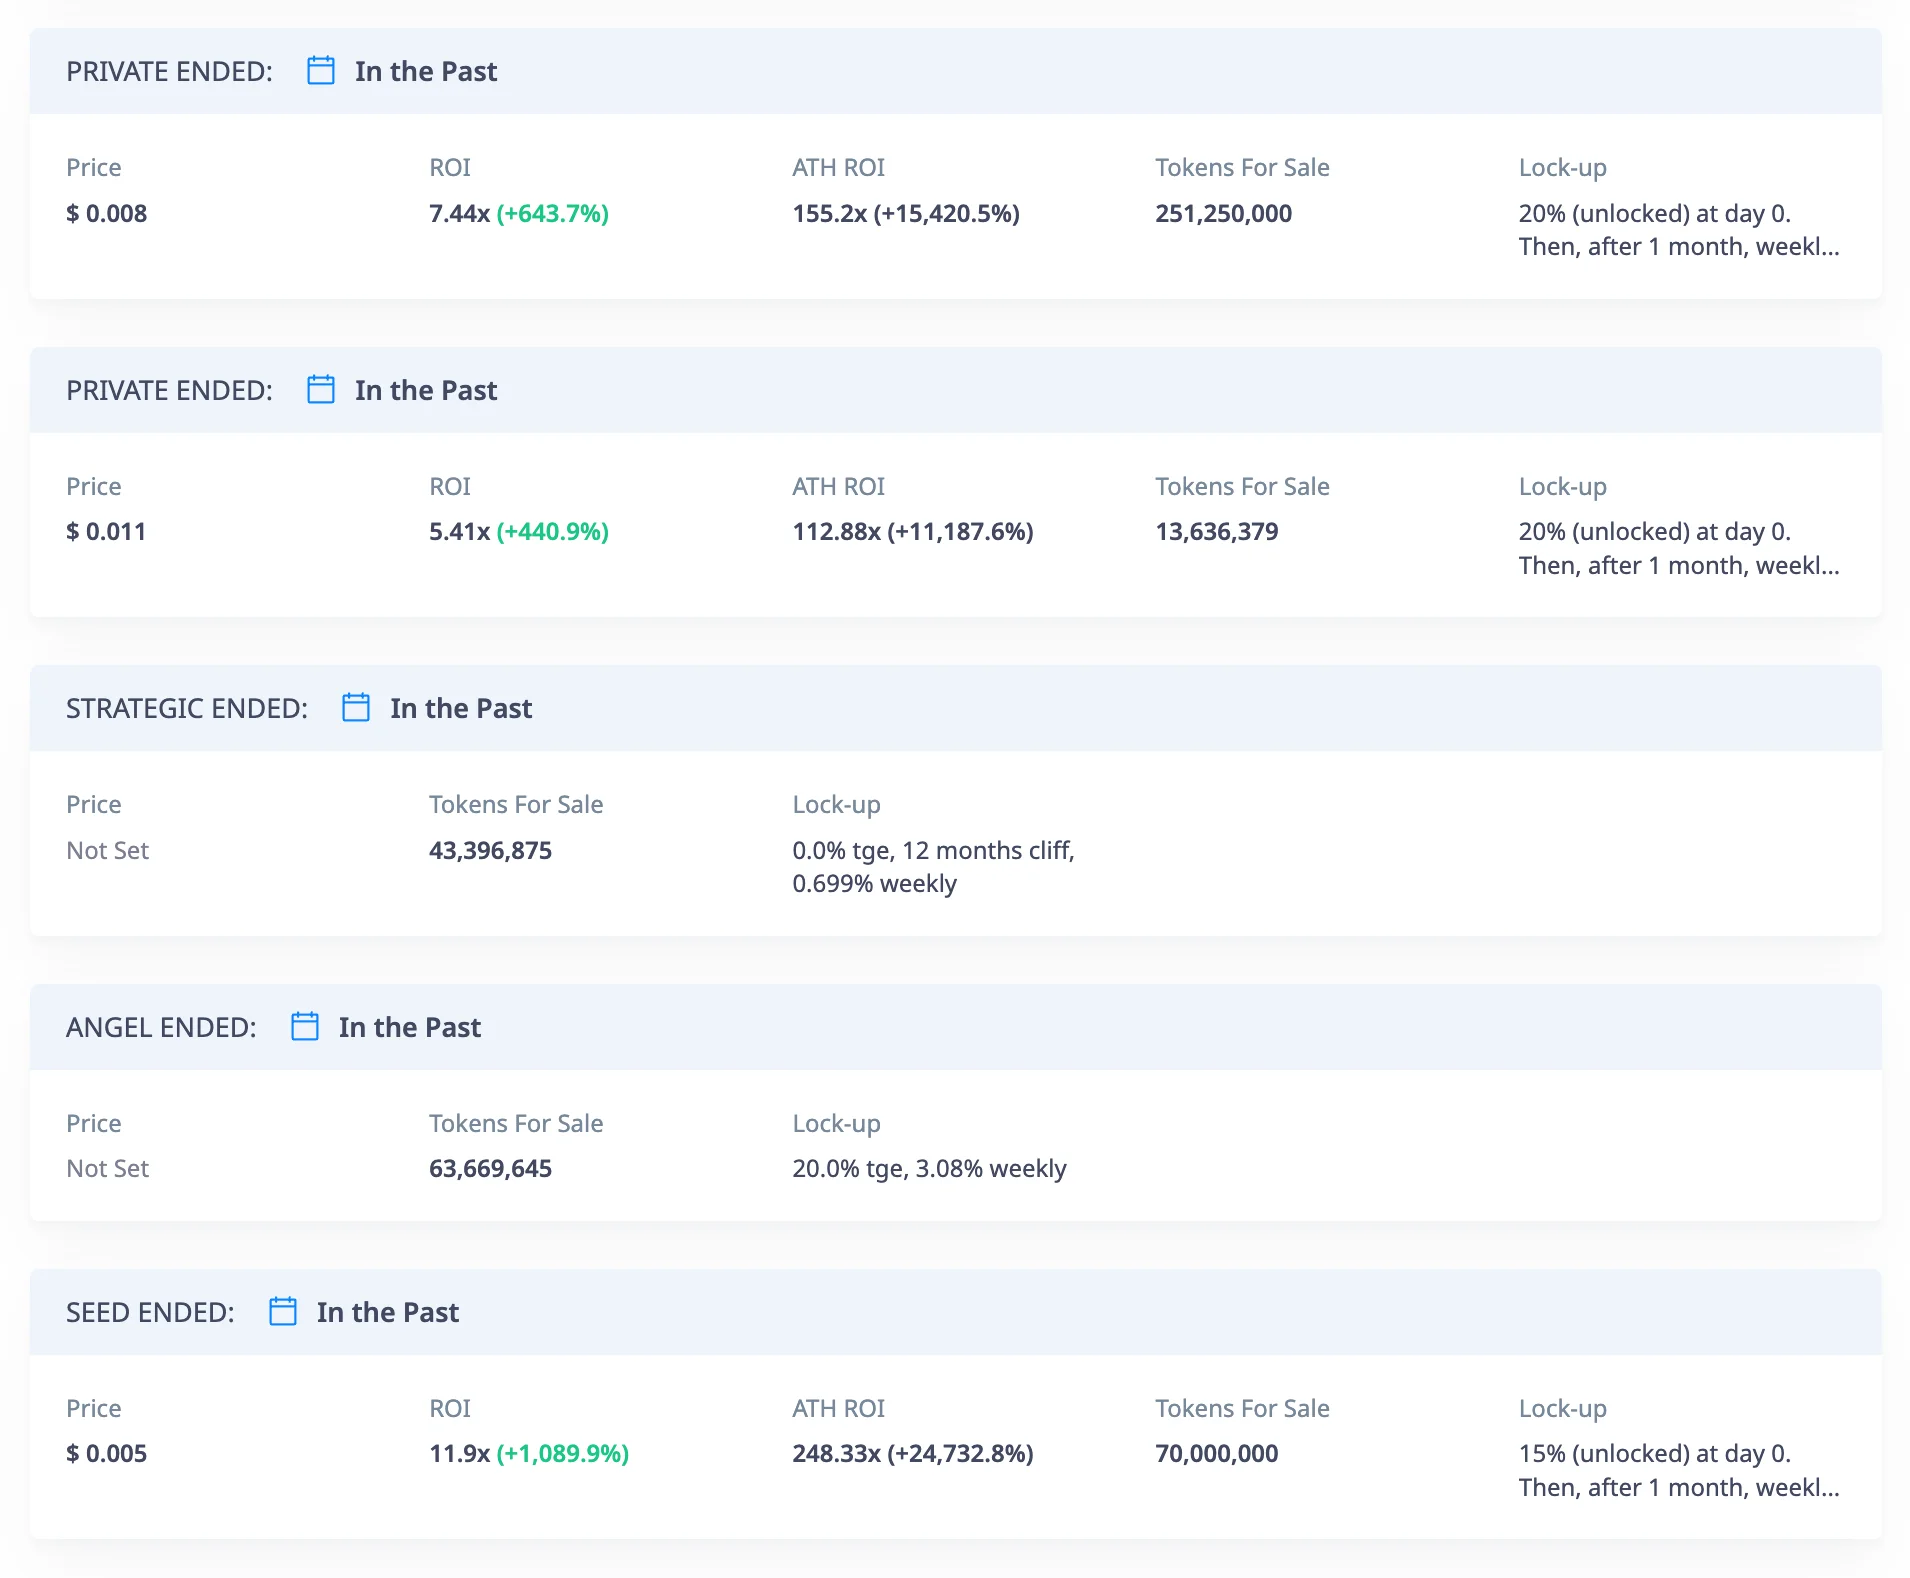Click the Seed price $ 0.005
The height and width of the screenshot is (1578, 1910).
106,1453
